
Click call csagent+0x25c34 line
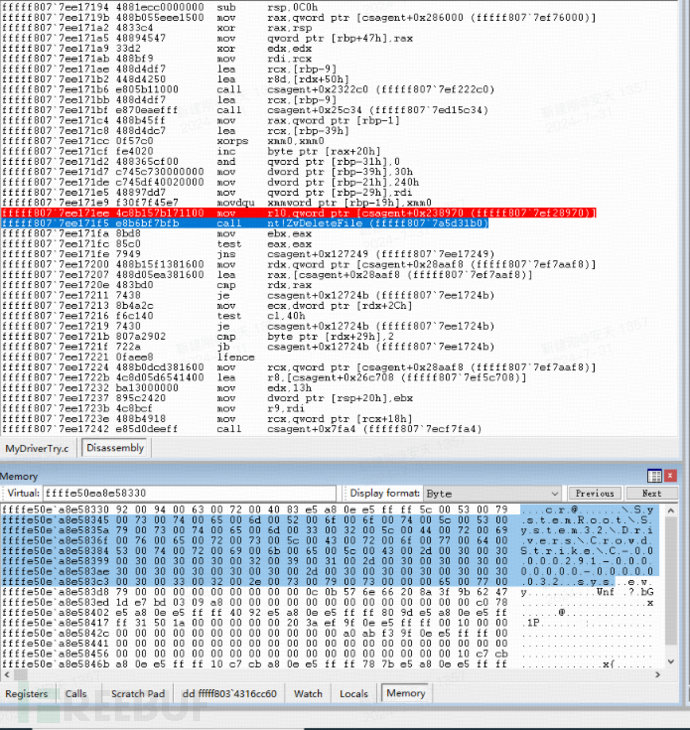pyautogui.click(x=245, y=110)
